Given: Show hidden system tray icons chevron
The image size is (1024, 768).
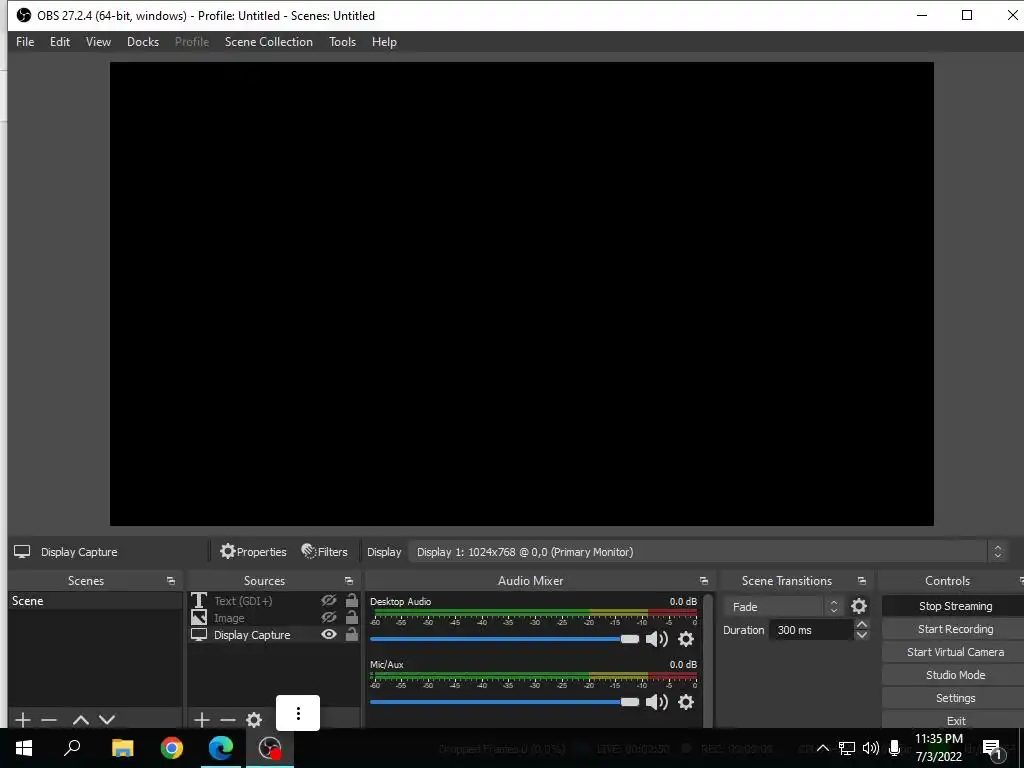Looking at the screenshot, I should click(822, 748).
